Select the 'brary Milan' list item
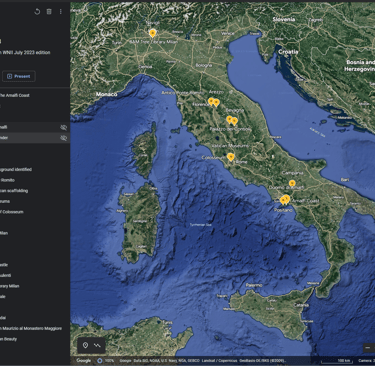This screenshot has height=366, width=375. click(10, 286)
